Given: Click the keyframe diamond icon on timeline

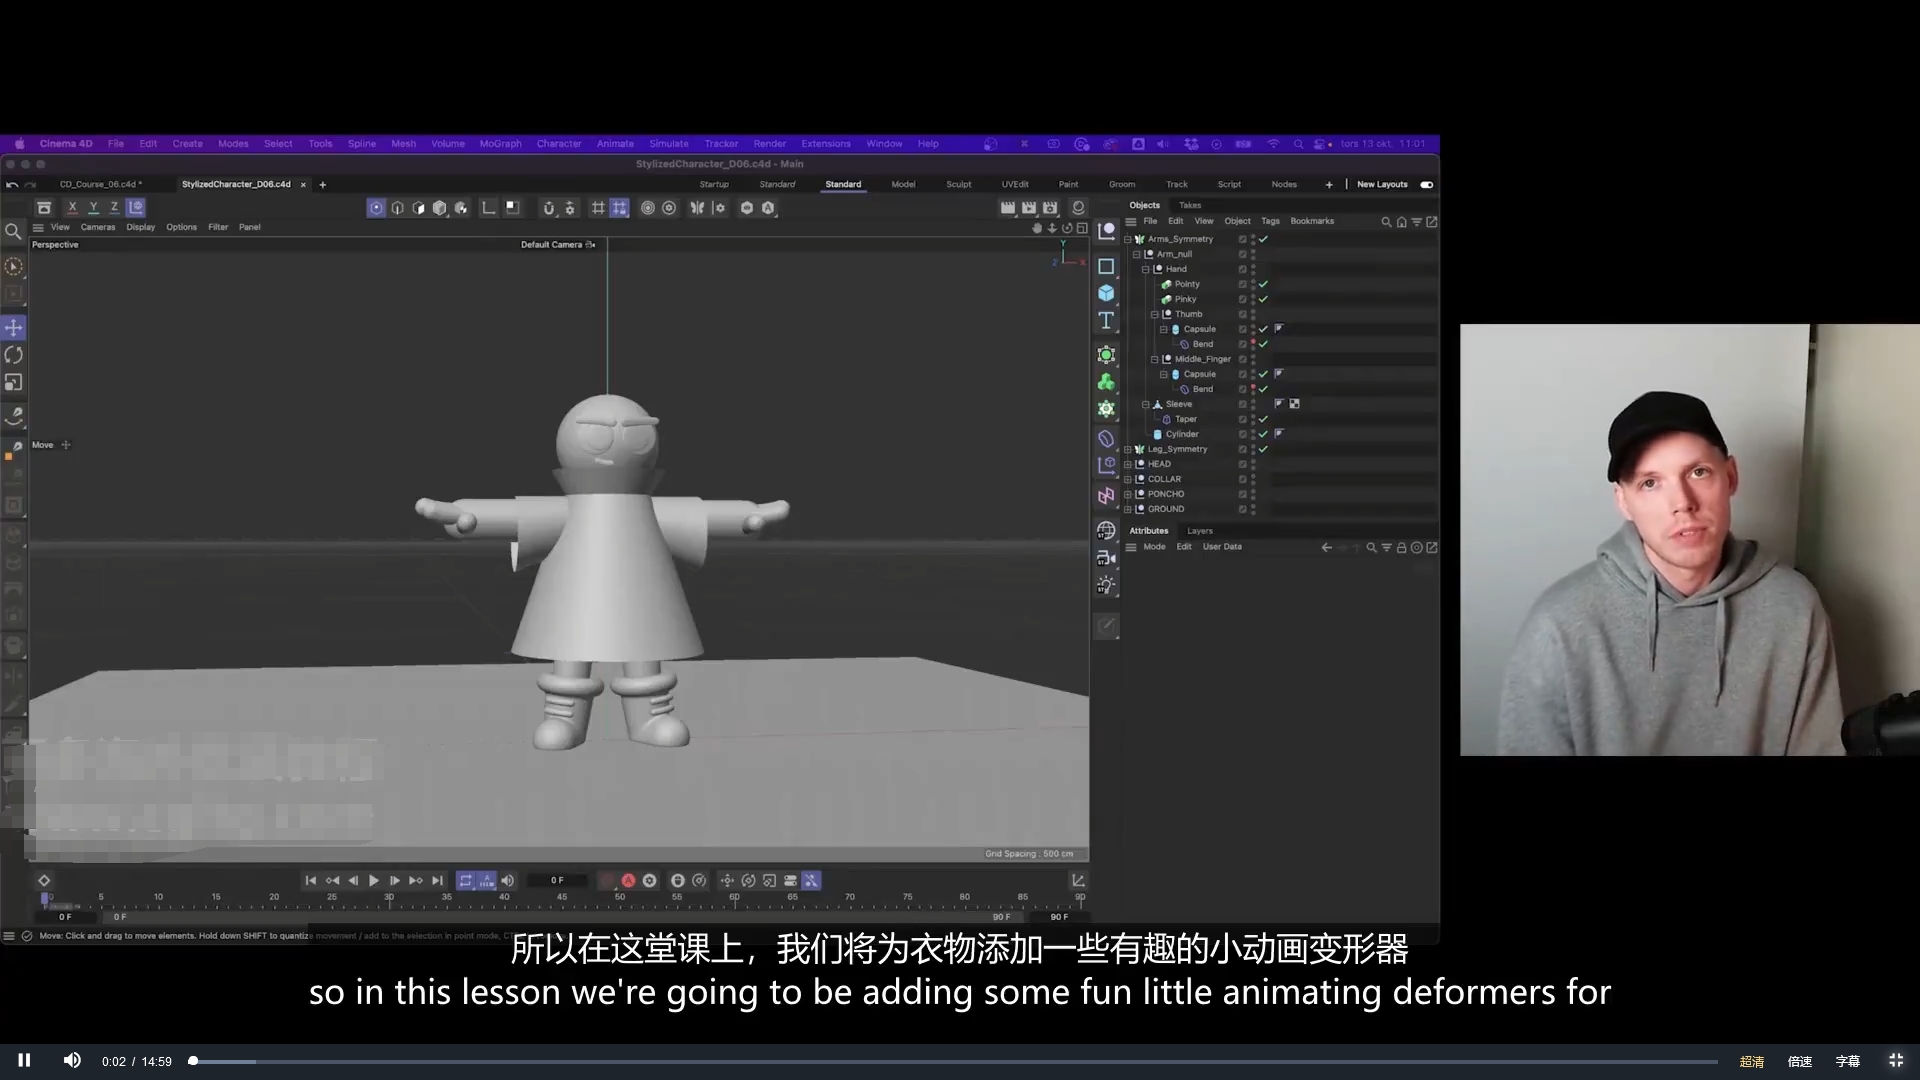Looking at the screenshot, I should tap(44, 881).
